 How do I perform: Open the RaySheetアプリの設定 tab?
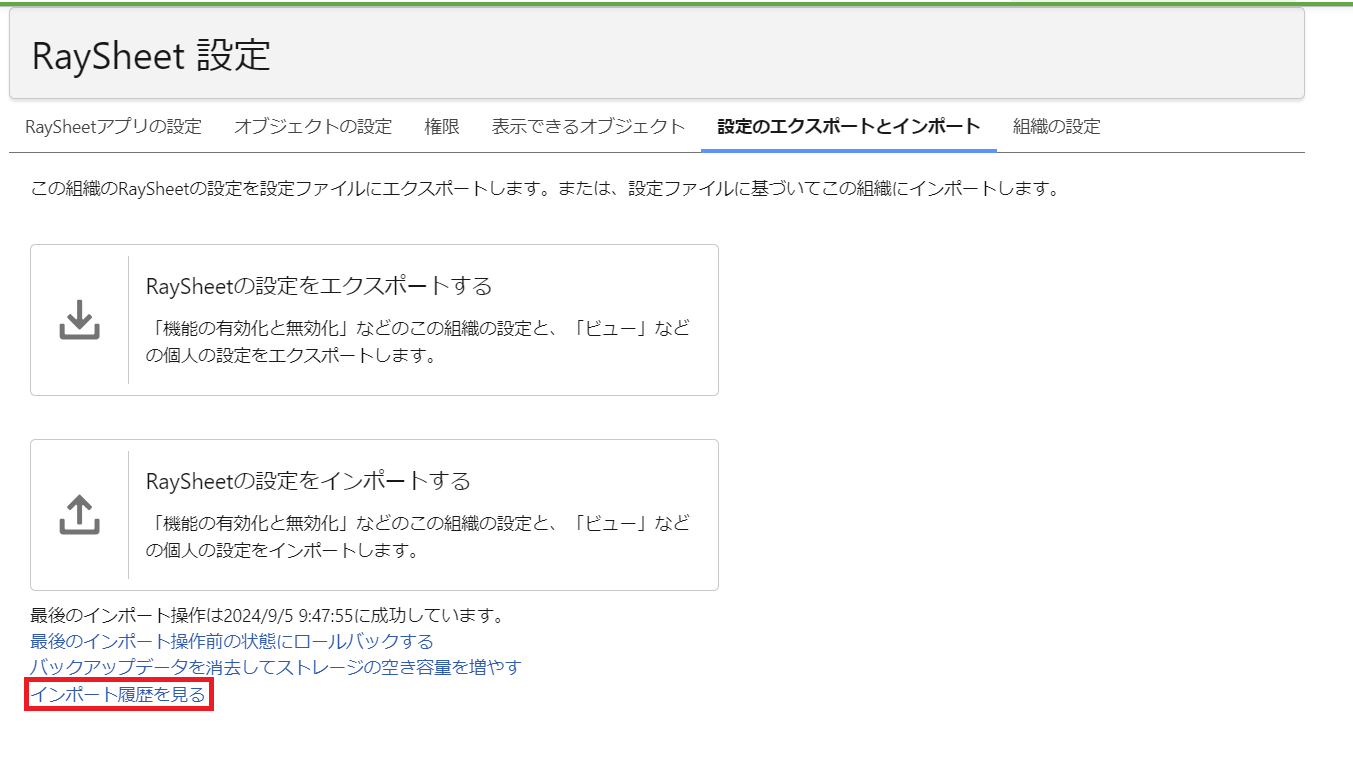(x=113, y=127)
